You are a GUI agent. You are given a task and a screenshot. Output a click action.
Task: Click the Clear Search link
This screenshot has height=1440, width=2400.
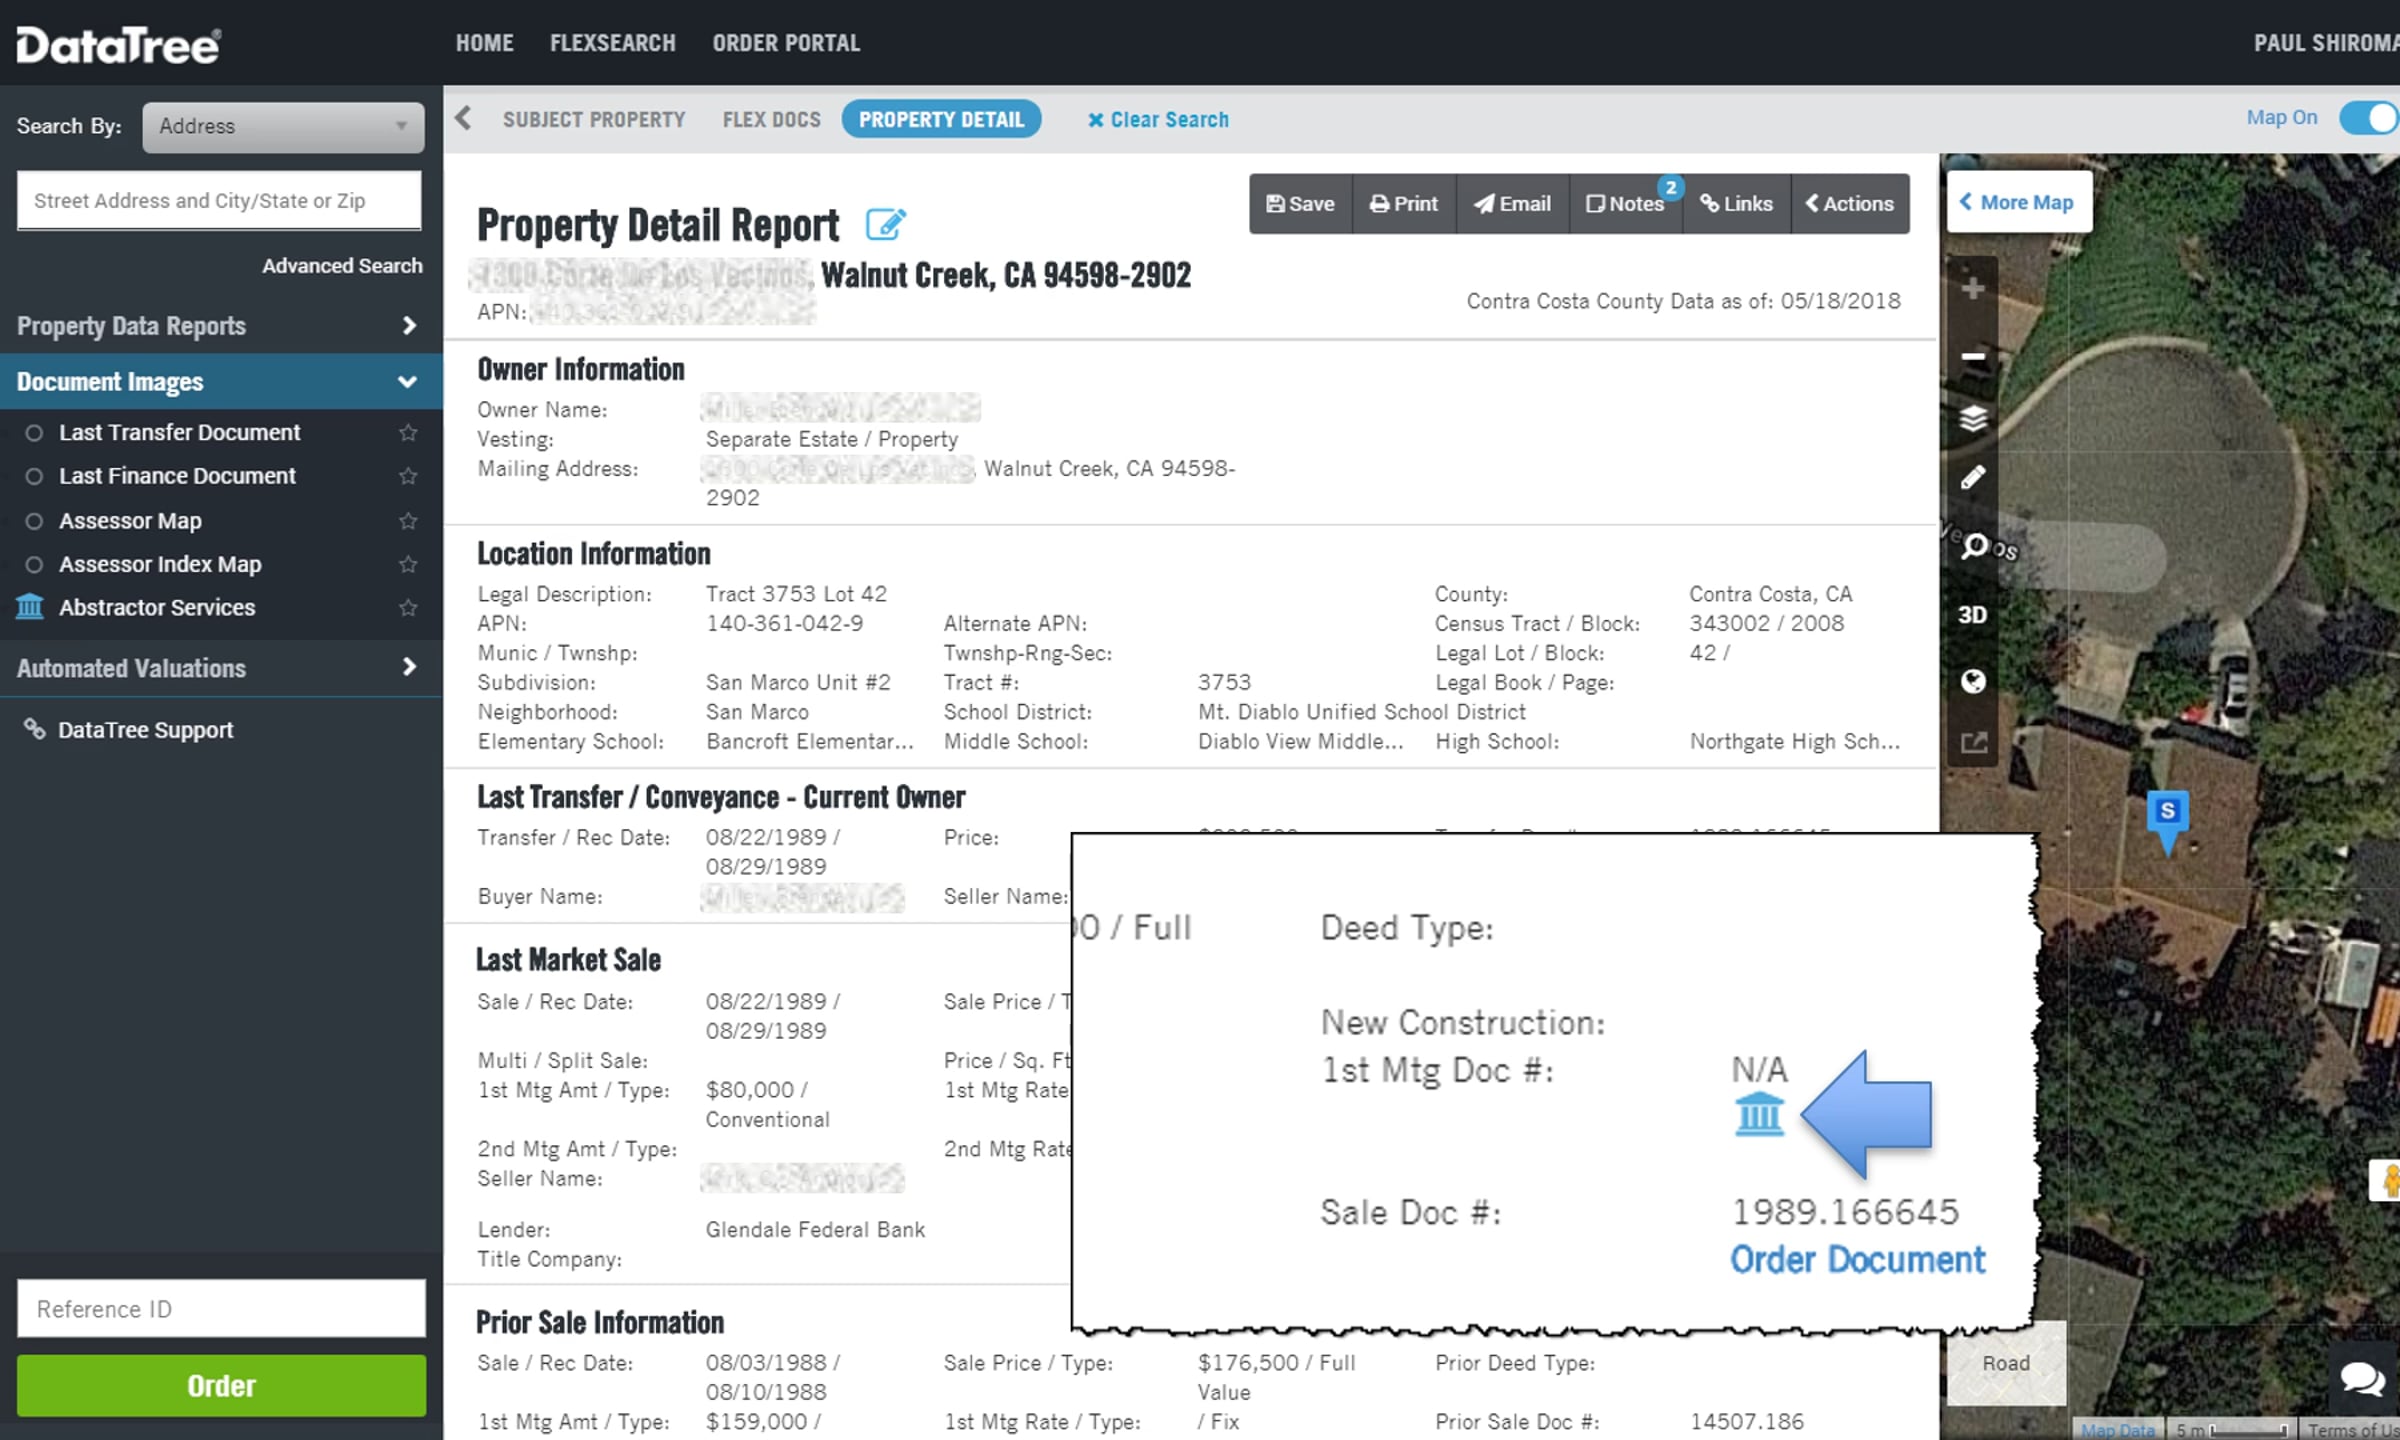coord(1158,119)
